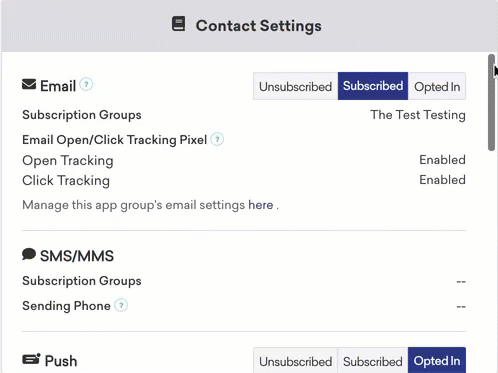Click the Contact Settings book icon
The image size is (498, 373).
pyautogui.click(x=178, y=24)
